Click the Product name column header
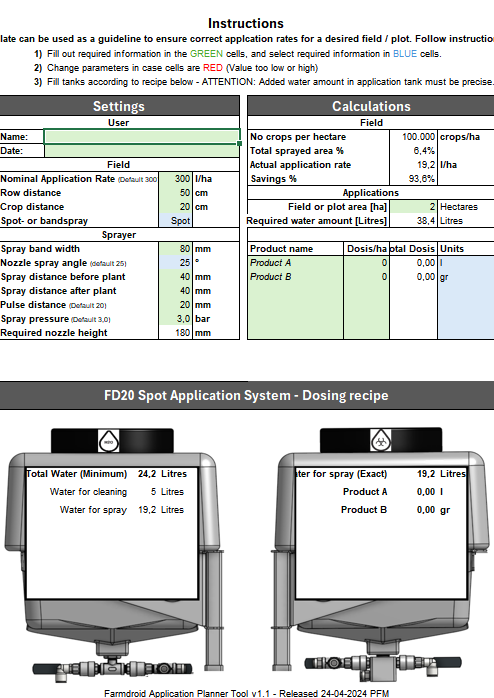This screenshot has height=698, width=494. pyautogui.click(x=296, y=249)
